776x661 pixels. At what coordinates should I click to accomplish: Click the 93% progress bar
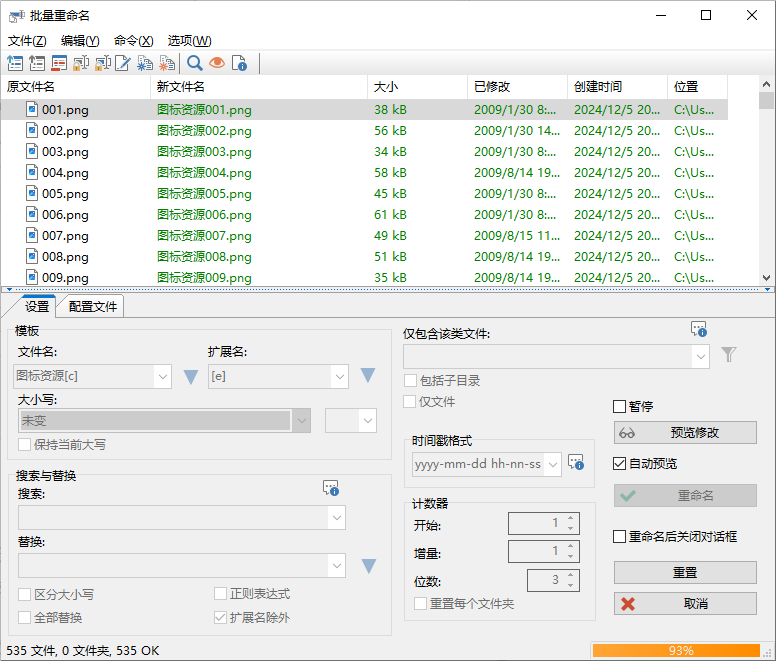(x=681, y=650)
